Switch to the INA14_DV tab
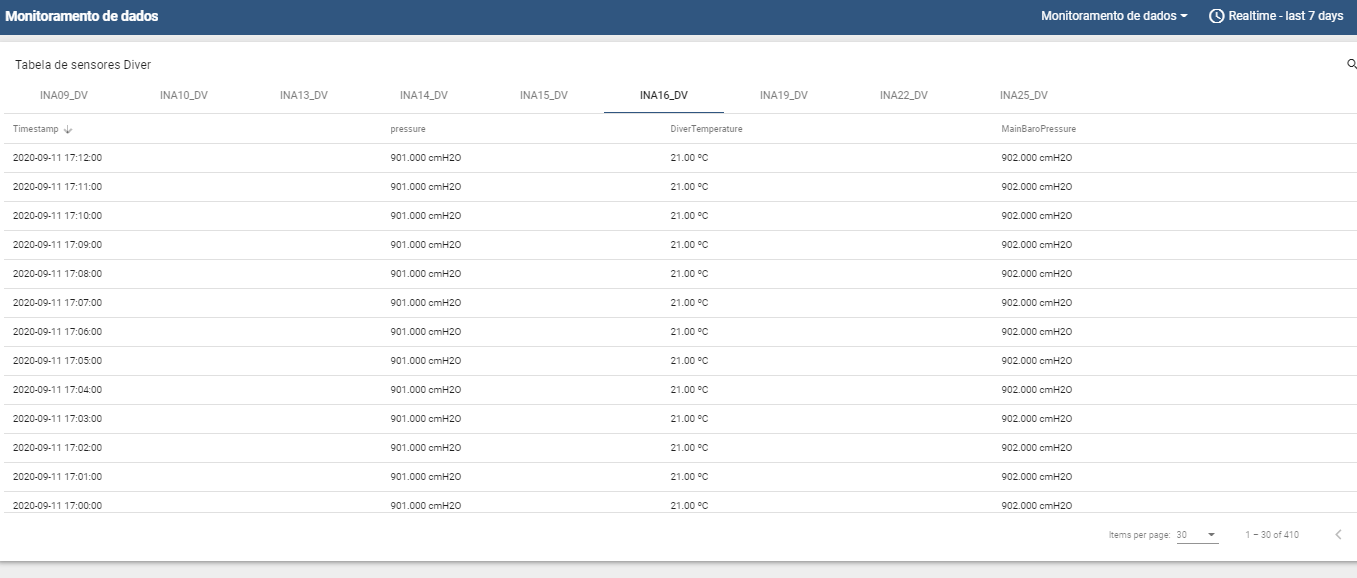1357x578 pixels. tap(424, 96)
